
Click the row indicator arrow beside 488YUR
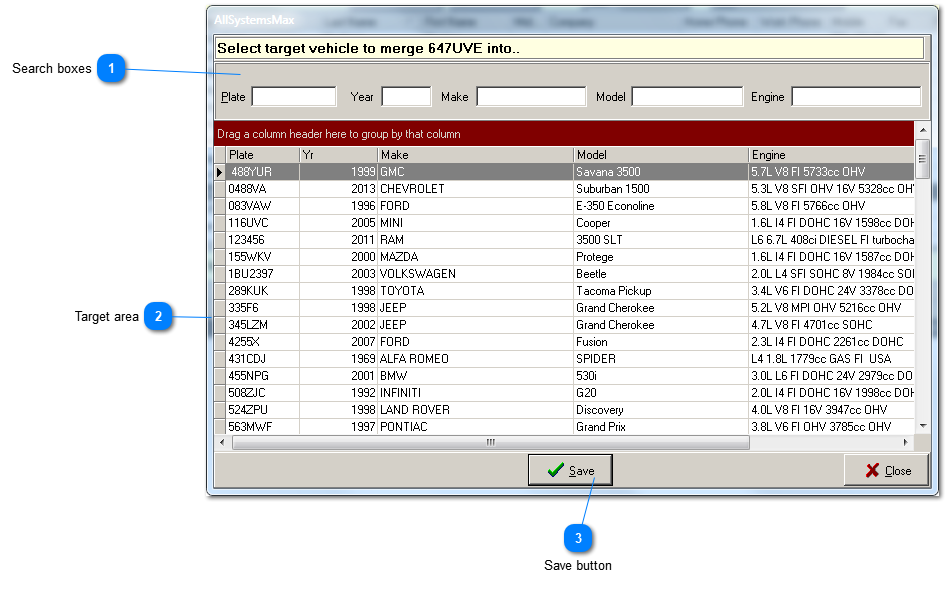[x=220, y=172]
